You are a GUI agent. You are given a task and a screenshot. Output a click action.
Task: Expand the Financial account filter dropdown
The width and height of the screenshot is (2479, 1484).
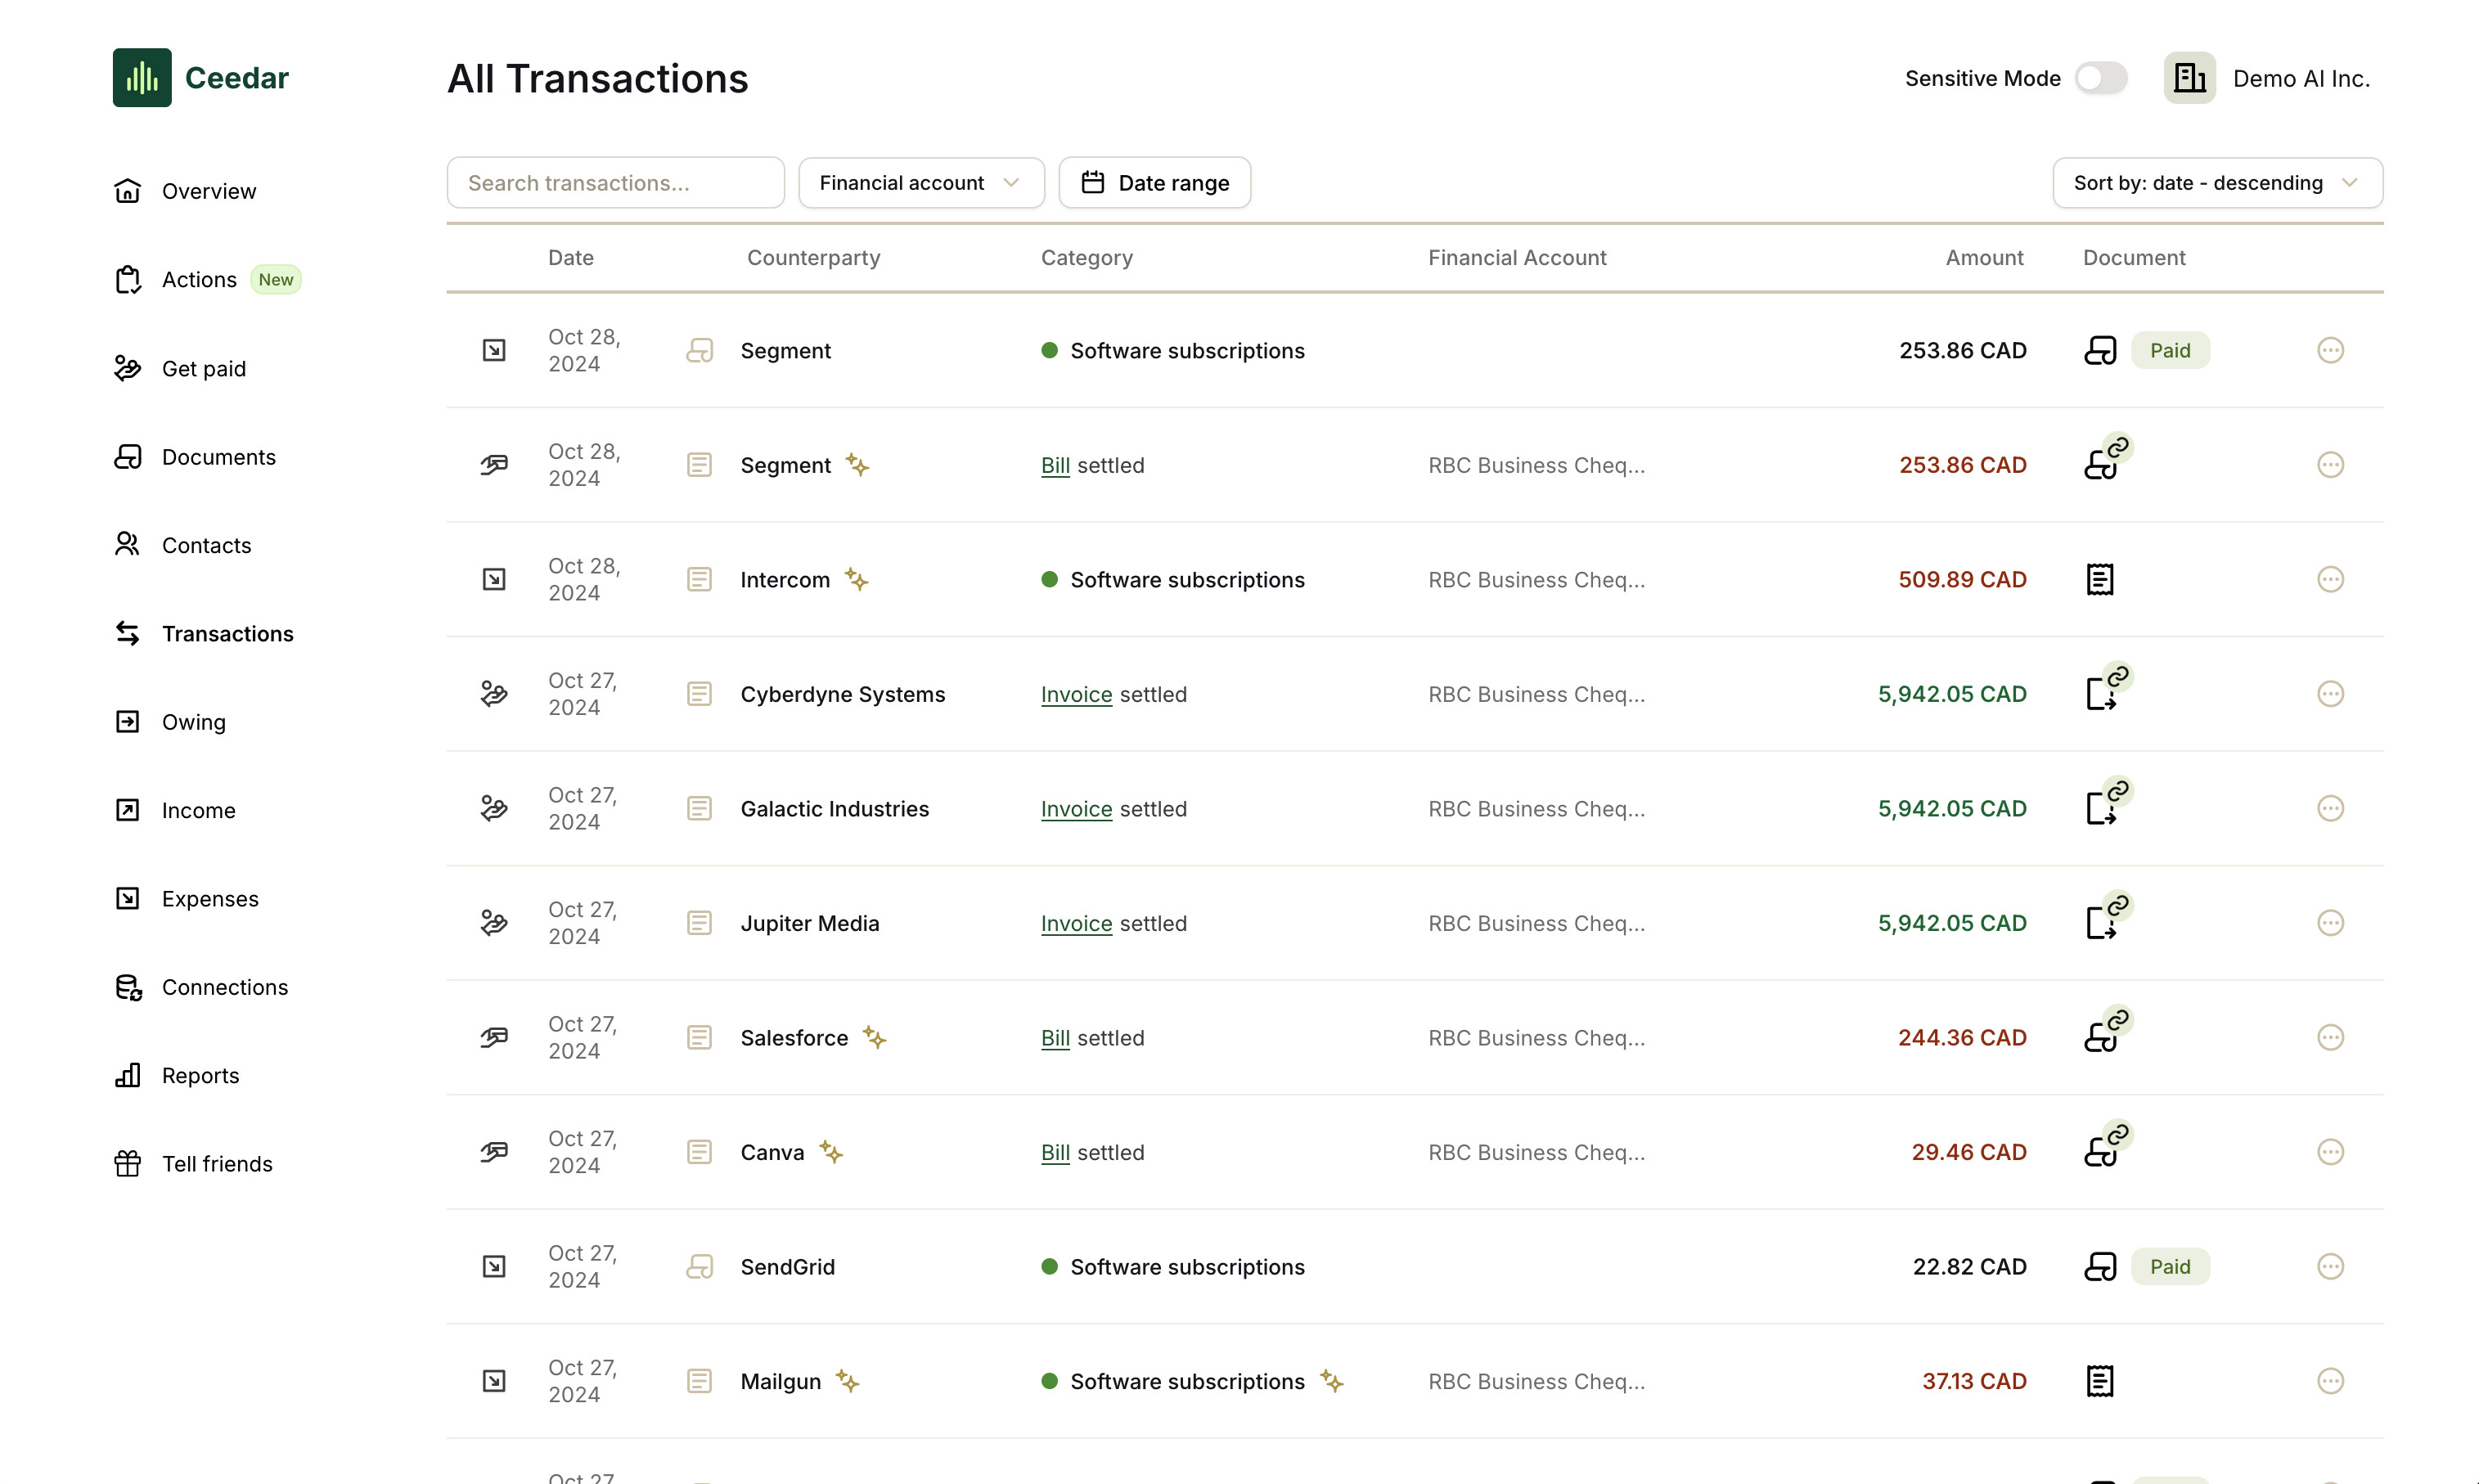pos(920,183)
